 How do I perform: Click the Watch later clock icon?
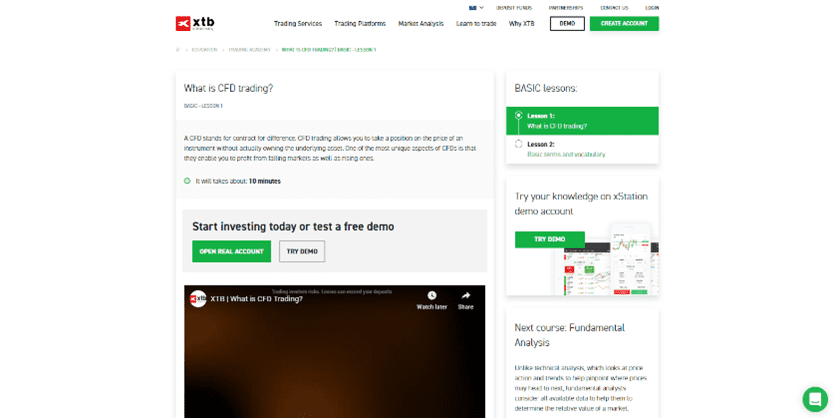431,295
